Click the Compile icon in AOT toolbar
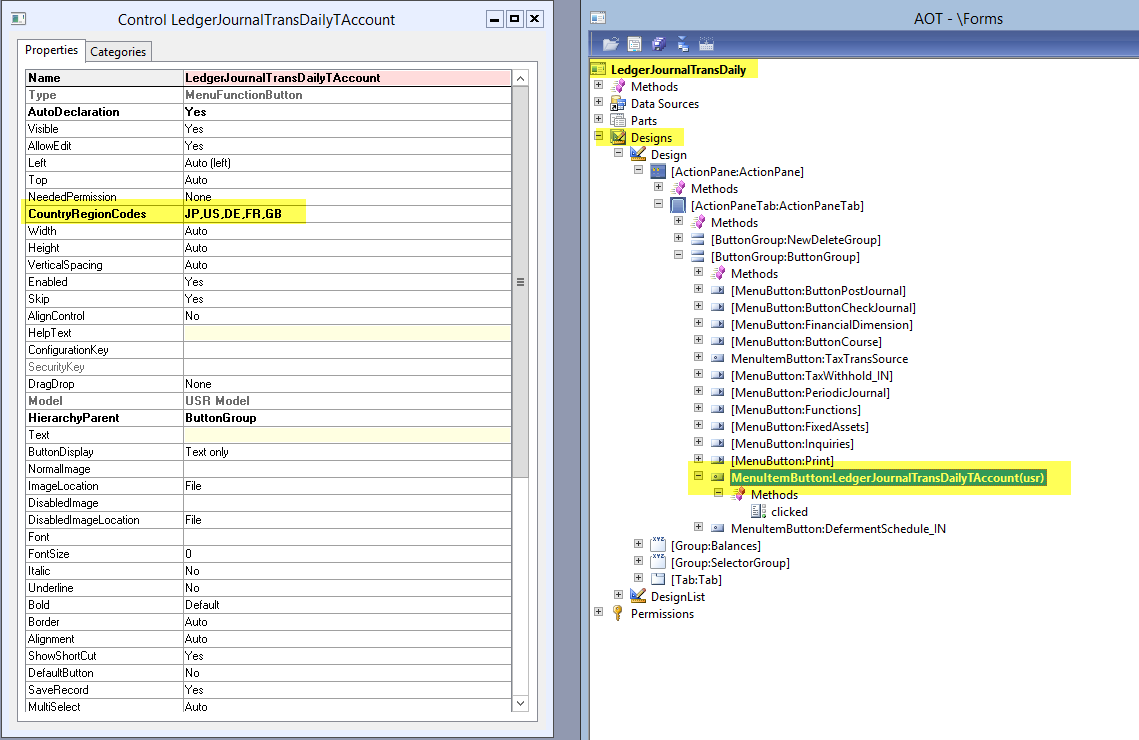The height and width of the screenshot is (740, 1139). click(706, 44)
